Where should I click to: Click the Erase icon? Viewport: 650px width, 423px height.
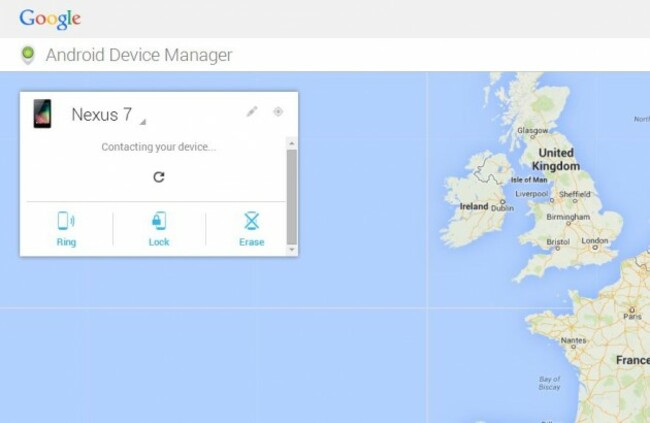tap(252, 221)
